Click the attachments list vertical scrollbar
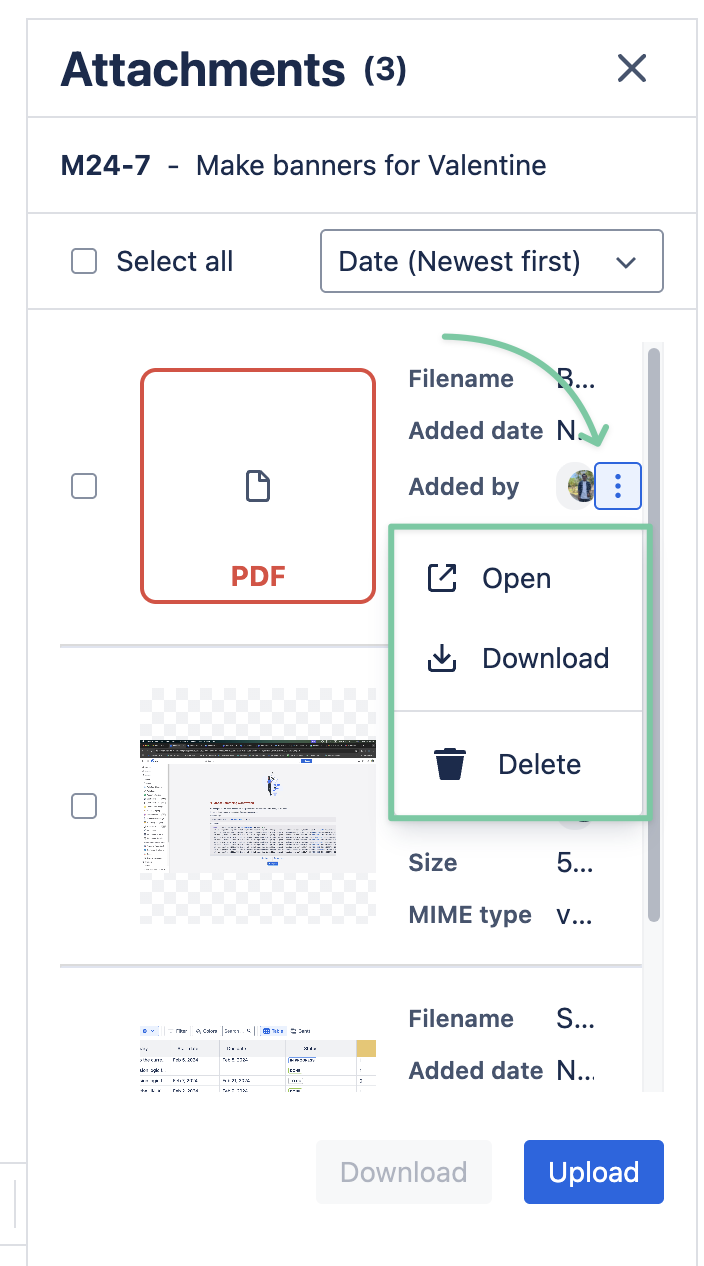The image size is (704, 1266). click(654, 630)
